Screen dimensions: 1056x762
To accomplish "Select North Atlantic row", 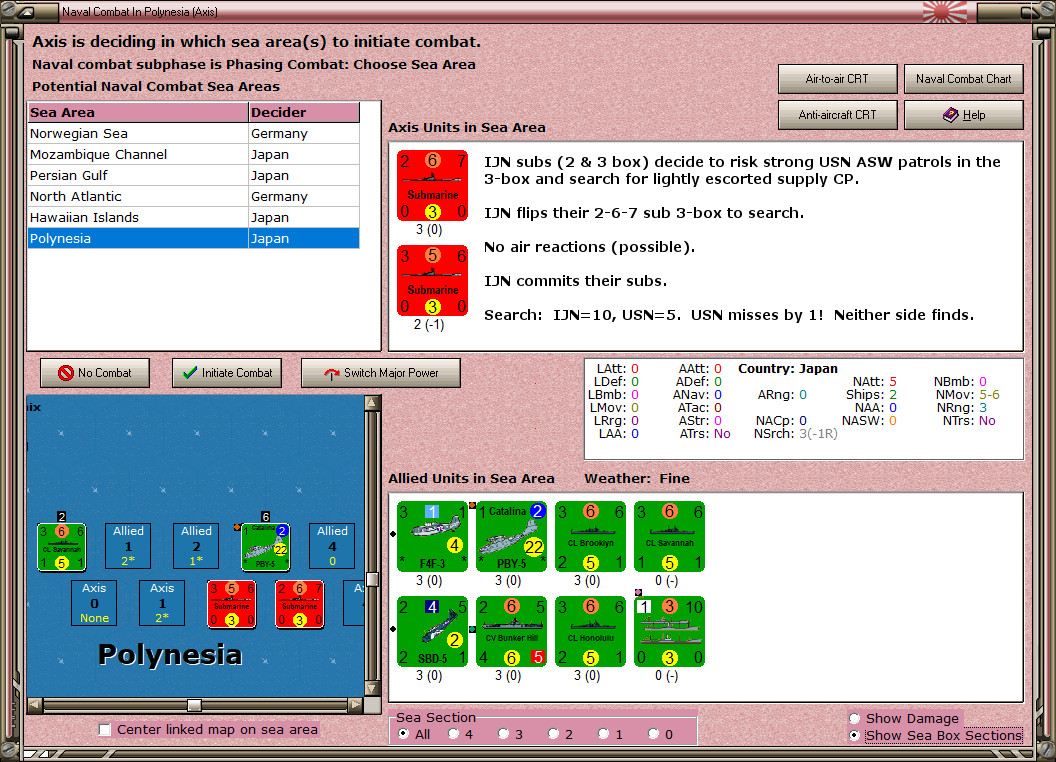I will (x=193, y=196).
